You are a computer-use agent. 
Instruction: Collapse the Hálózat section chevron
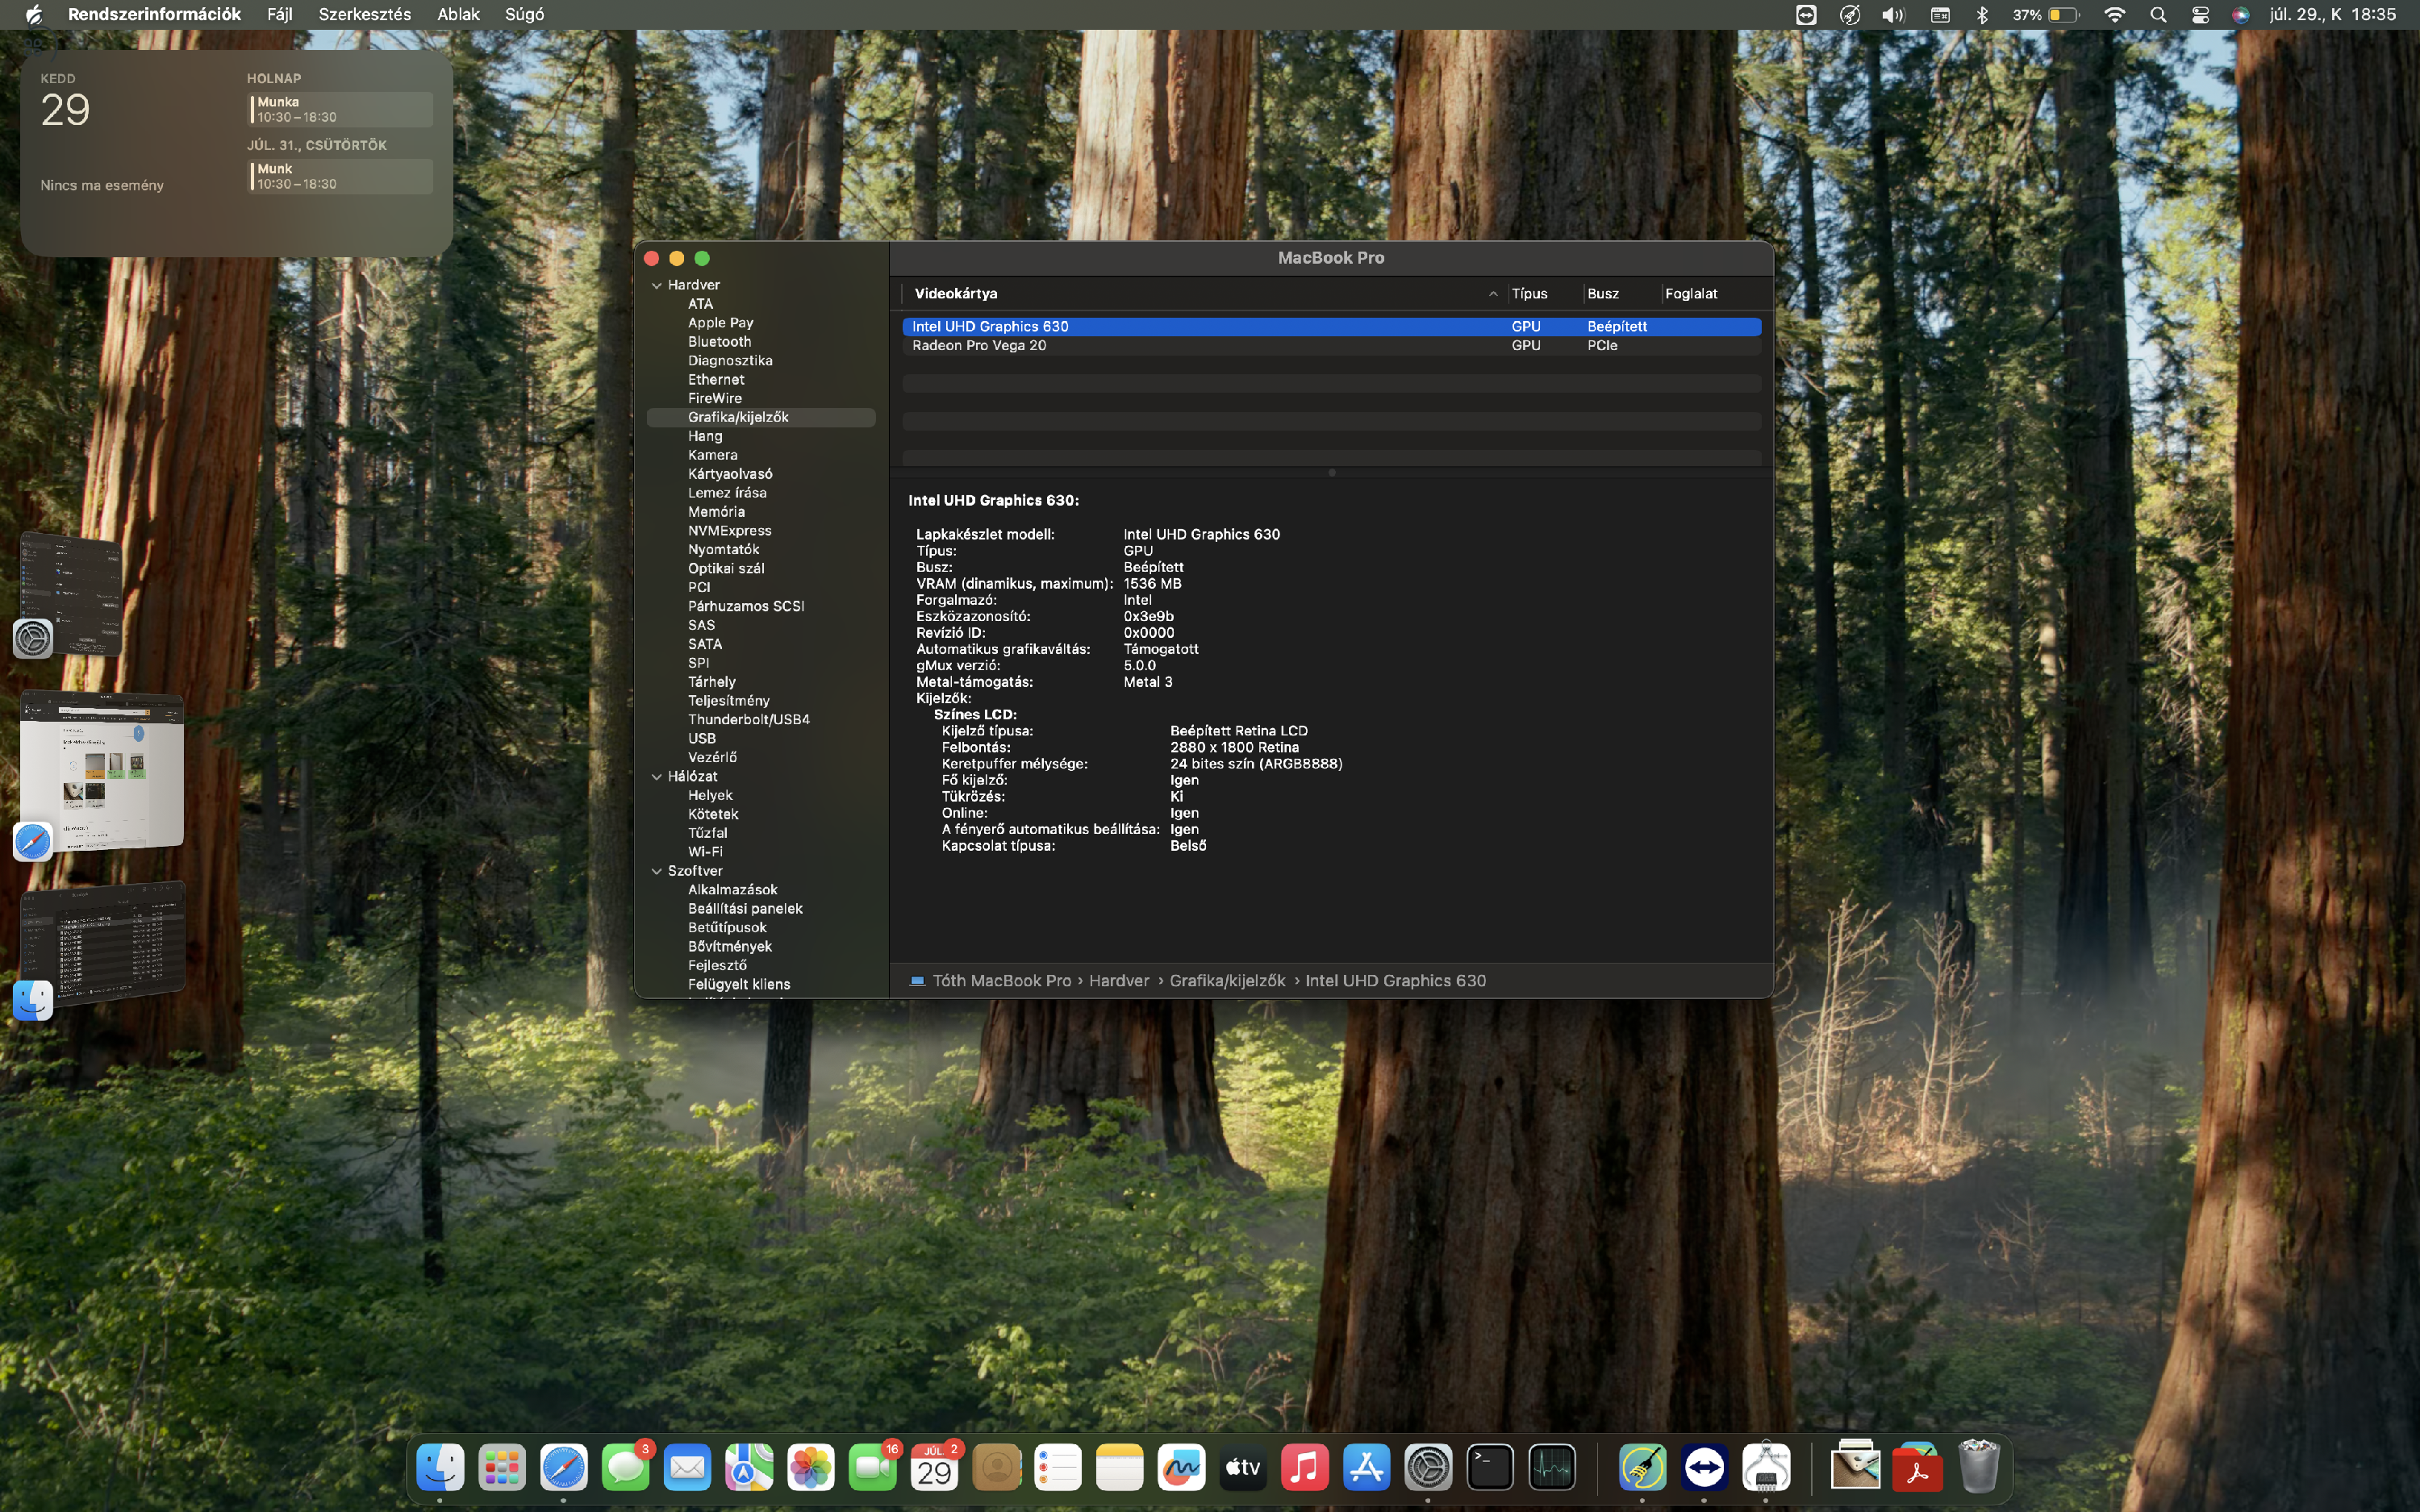pyautogui.click(x=657, y=776)
